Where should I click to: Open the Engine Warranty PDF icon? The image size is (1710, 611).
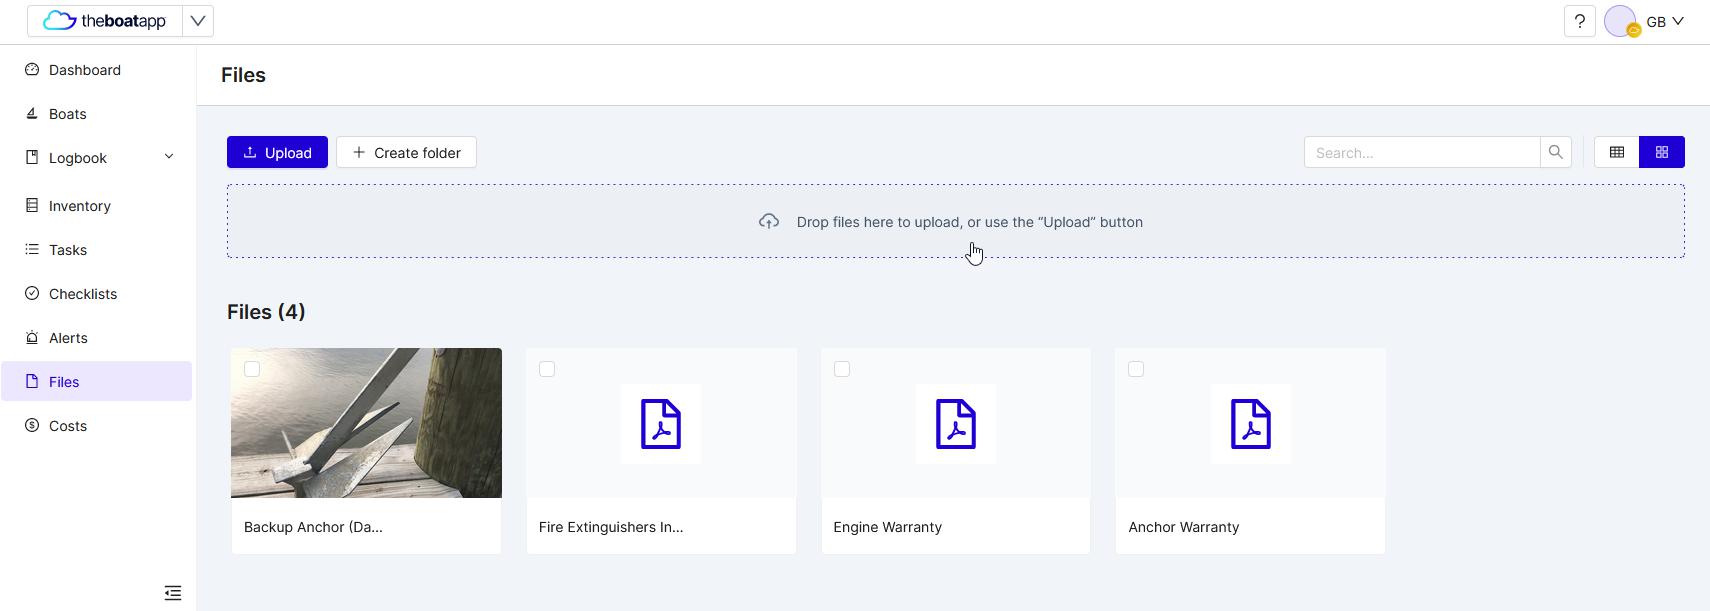coord(955,424)
